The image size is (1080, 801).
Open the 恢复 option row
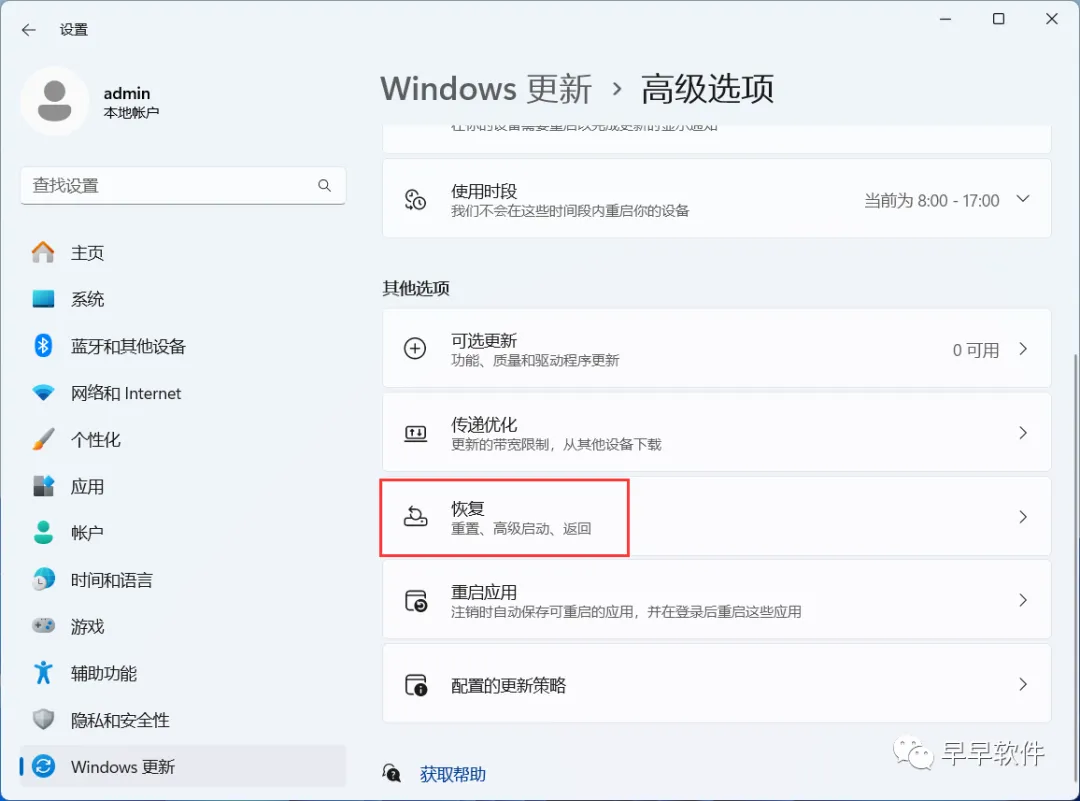pyautogui.click(x=716, y=517)
